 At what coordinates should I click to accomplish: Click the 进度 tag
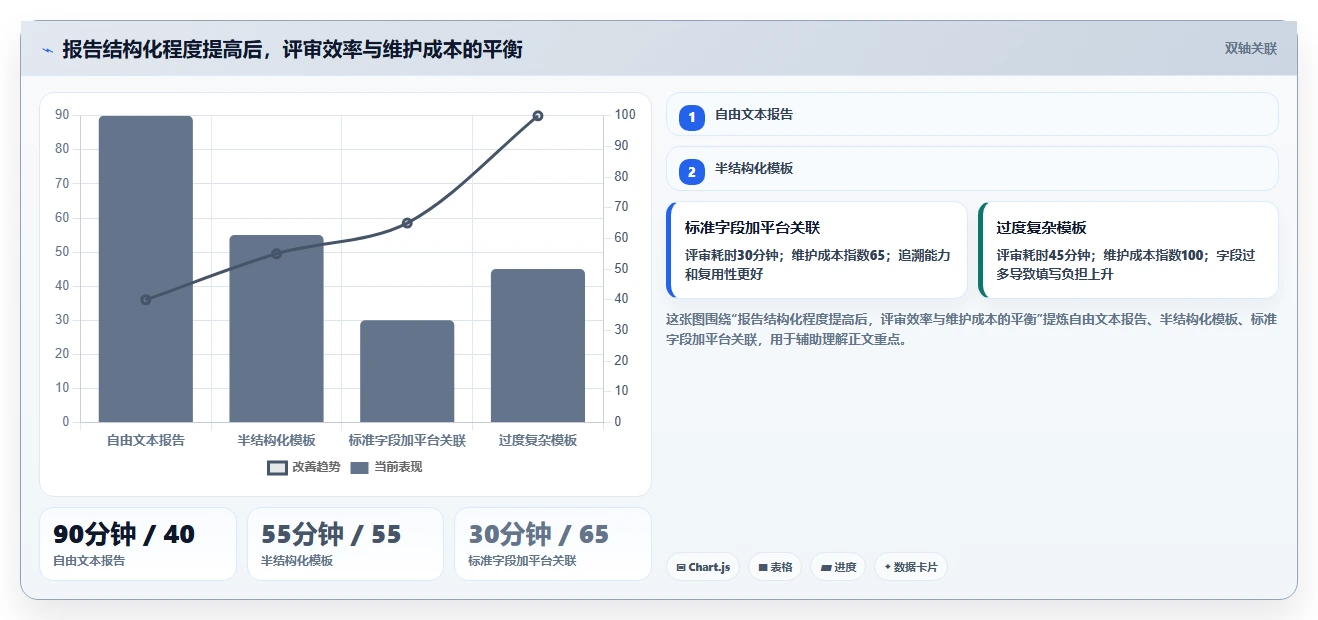coord(838,567)
